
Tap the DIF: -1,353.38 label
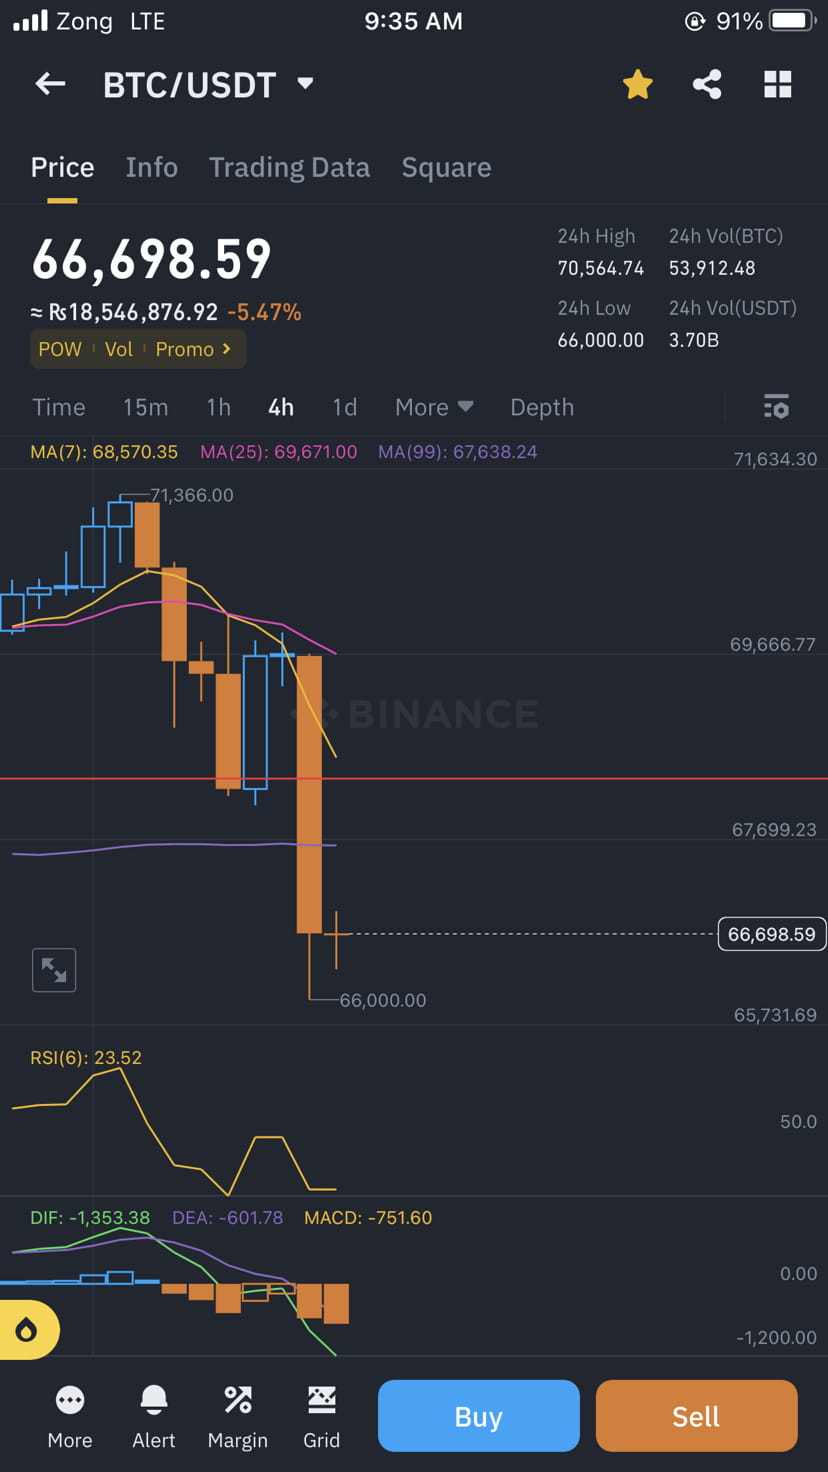(90, 1218)
